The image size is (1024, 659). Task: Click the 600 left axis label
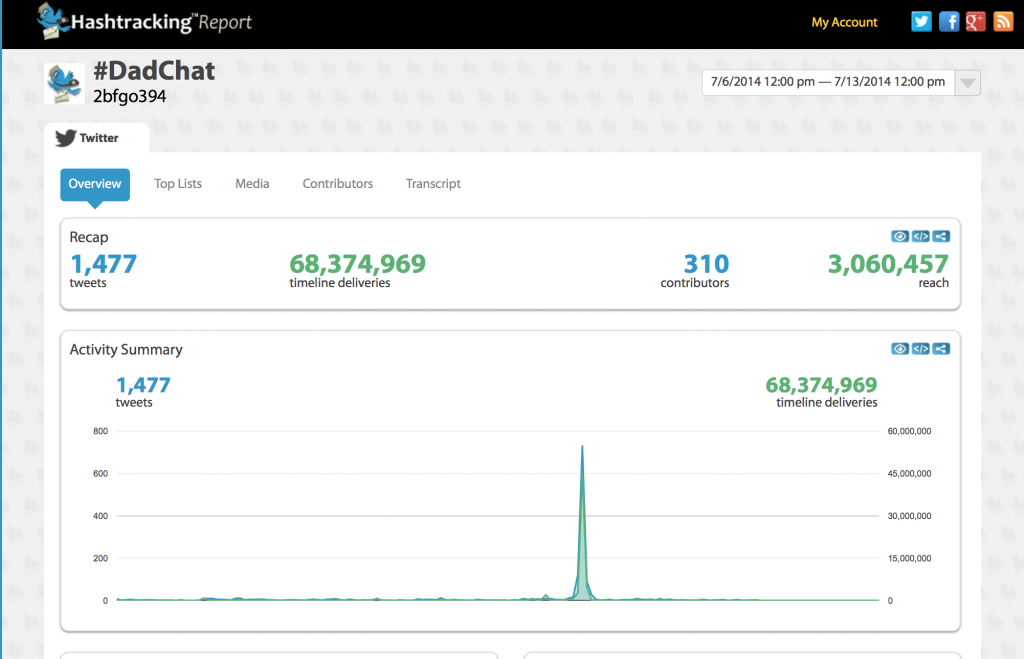coord(101,474)
